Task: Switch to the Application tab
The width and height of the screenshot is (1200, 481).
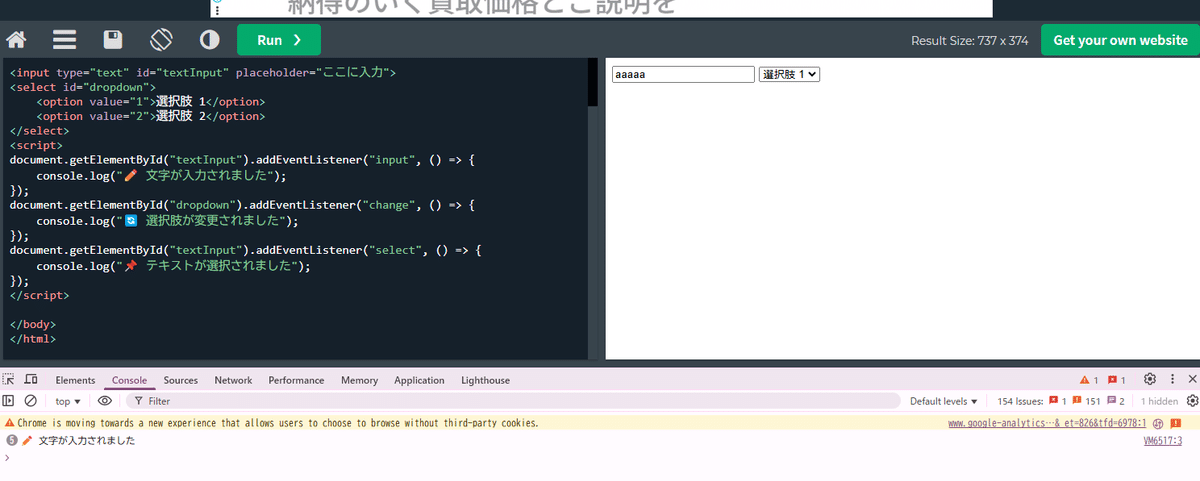Action: 419,380
